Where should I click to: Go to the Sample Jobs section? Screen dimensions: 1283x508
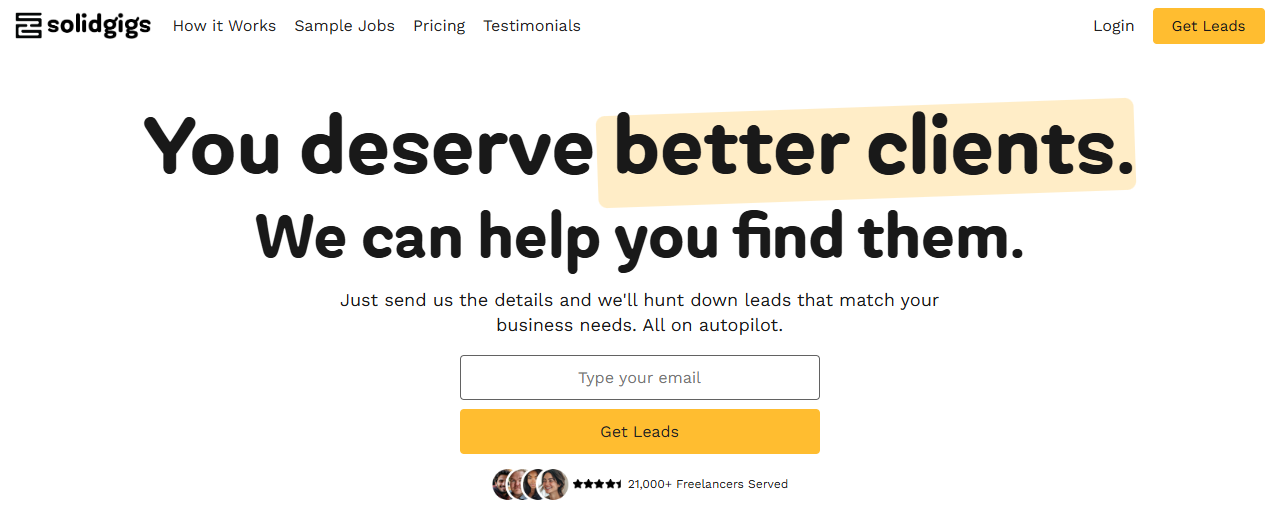click(x=344, y=26)
